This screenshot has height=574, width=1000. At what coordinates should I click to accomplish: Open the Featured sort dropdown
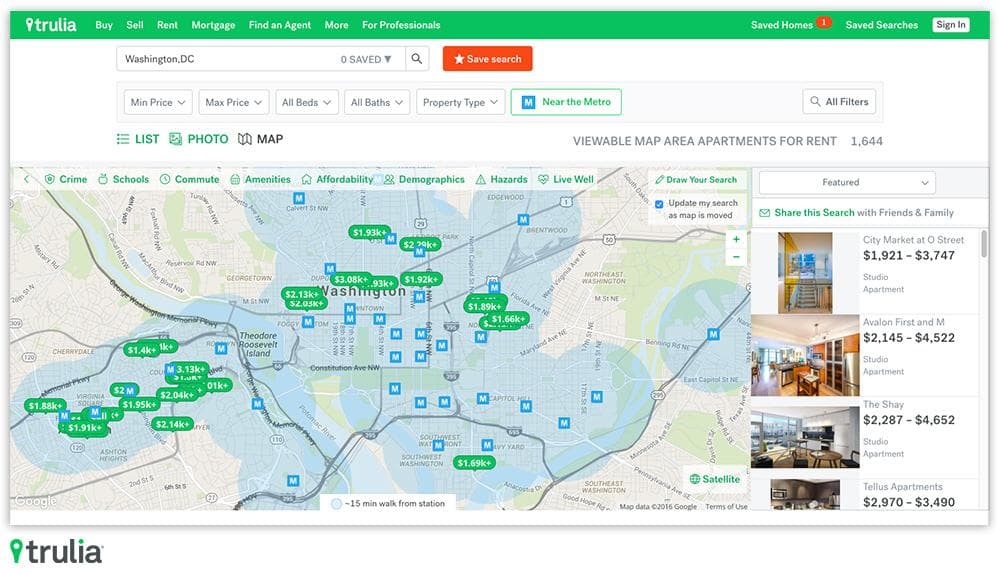pyautogui.click(x=847, y=182)
